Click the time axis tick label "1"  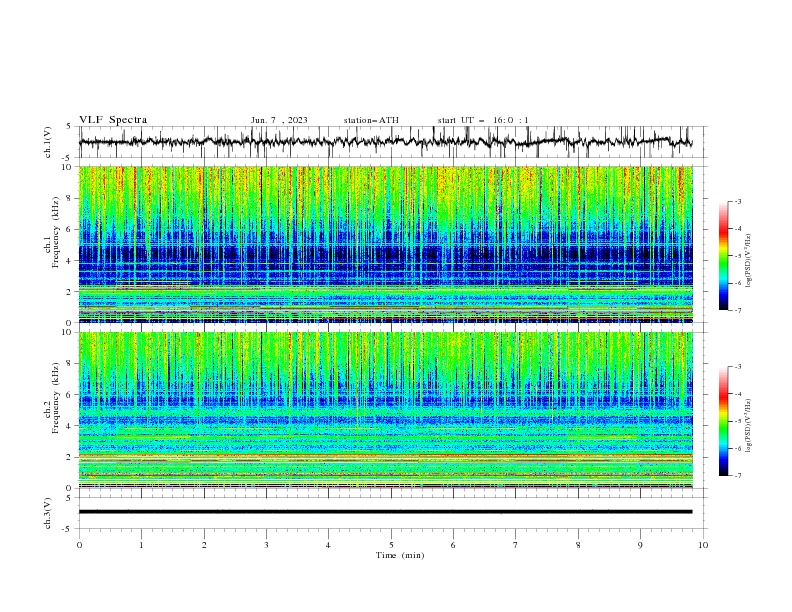pyautogui.click(x=141, y=545)
